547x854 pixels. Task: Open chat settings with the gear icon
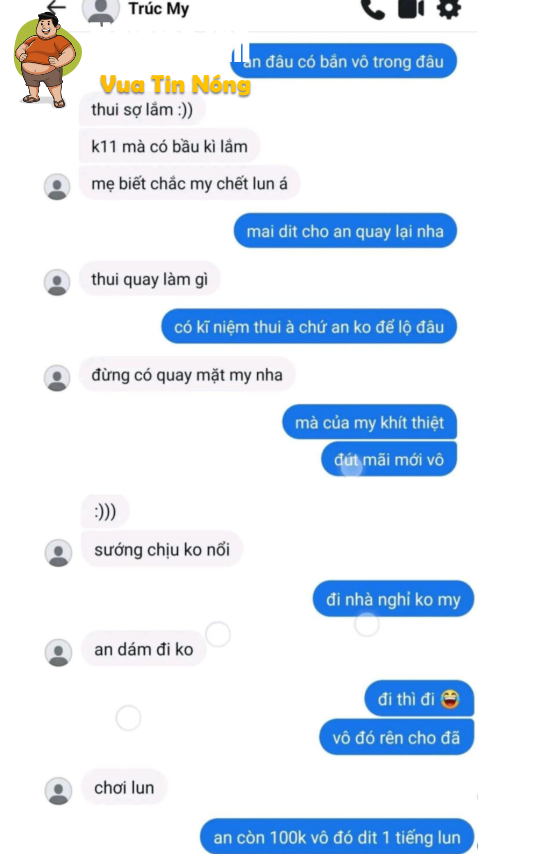coord(449,9)
